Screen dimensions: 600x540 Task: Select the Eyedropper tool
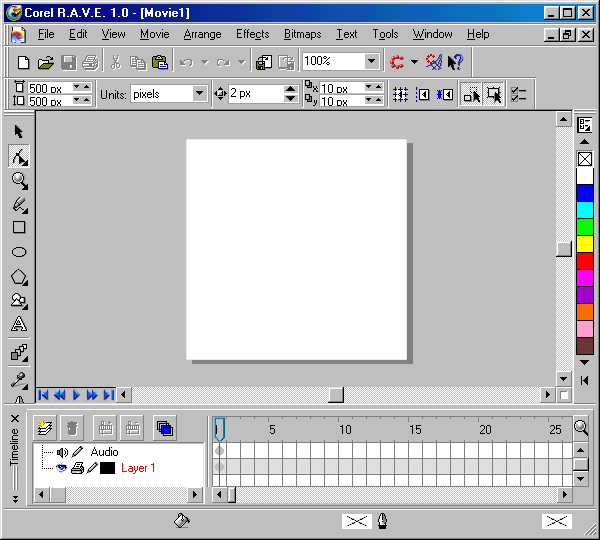click(x=19, y=380)
